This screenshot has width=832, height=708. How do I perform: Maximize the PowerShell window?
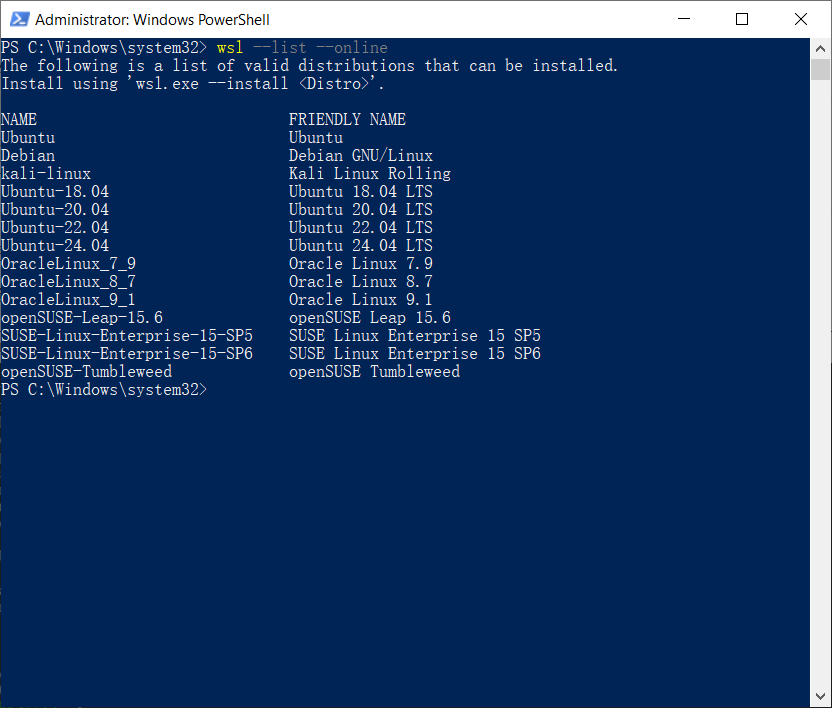click(x=742, y=19)
